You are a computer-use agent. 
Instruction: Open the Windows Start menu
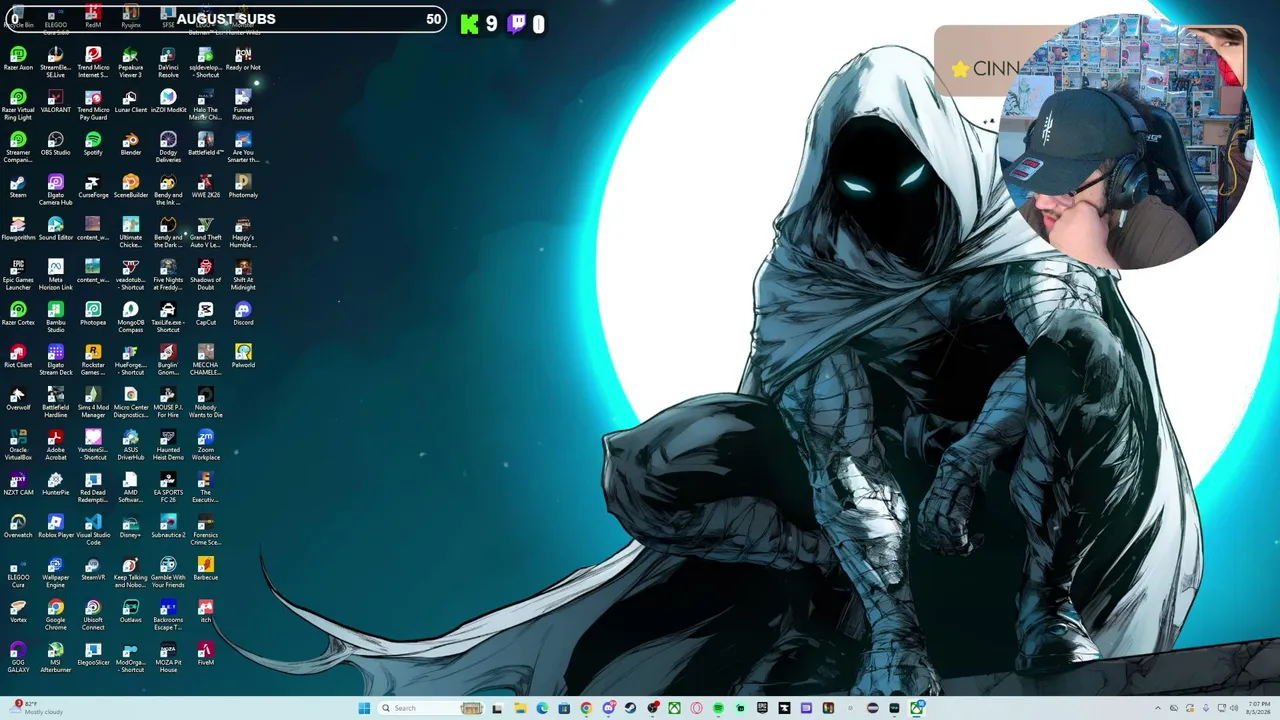click(x=364, y=708)
